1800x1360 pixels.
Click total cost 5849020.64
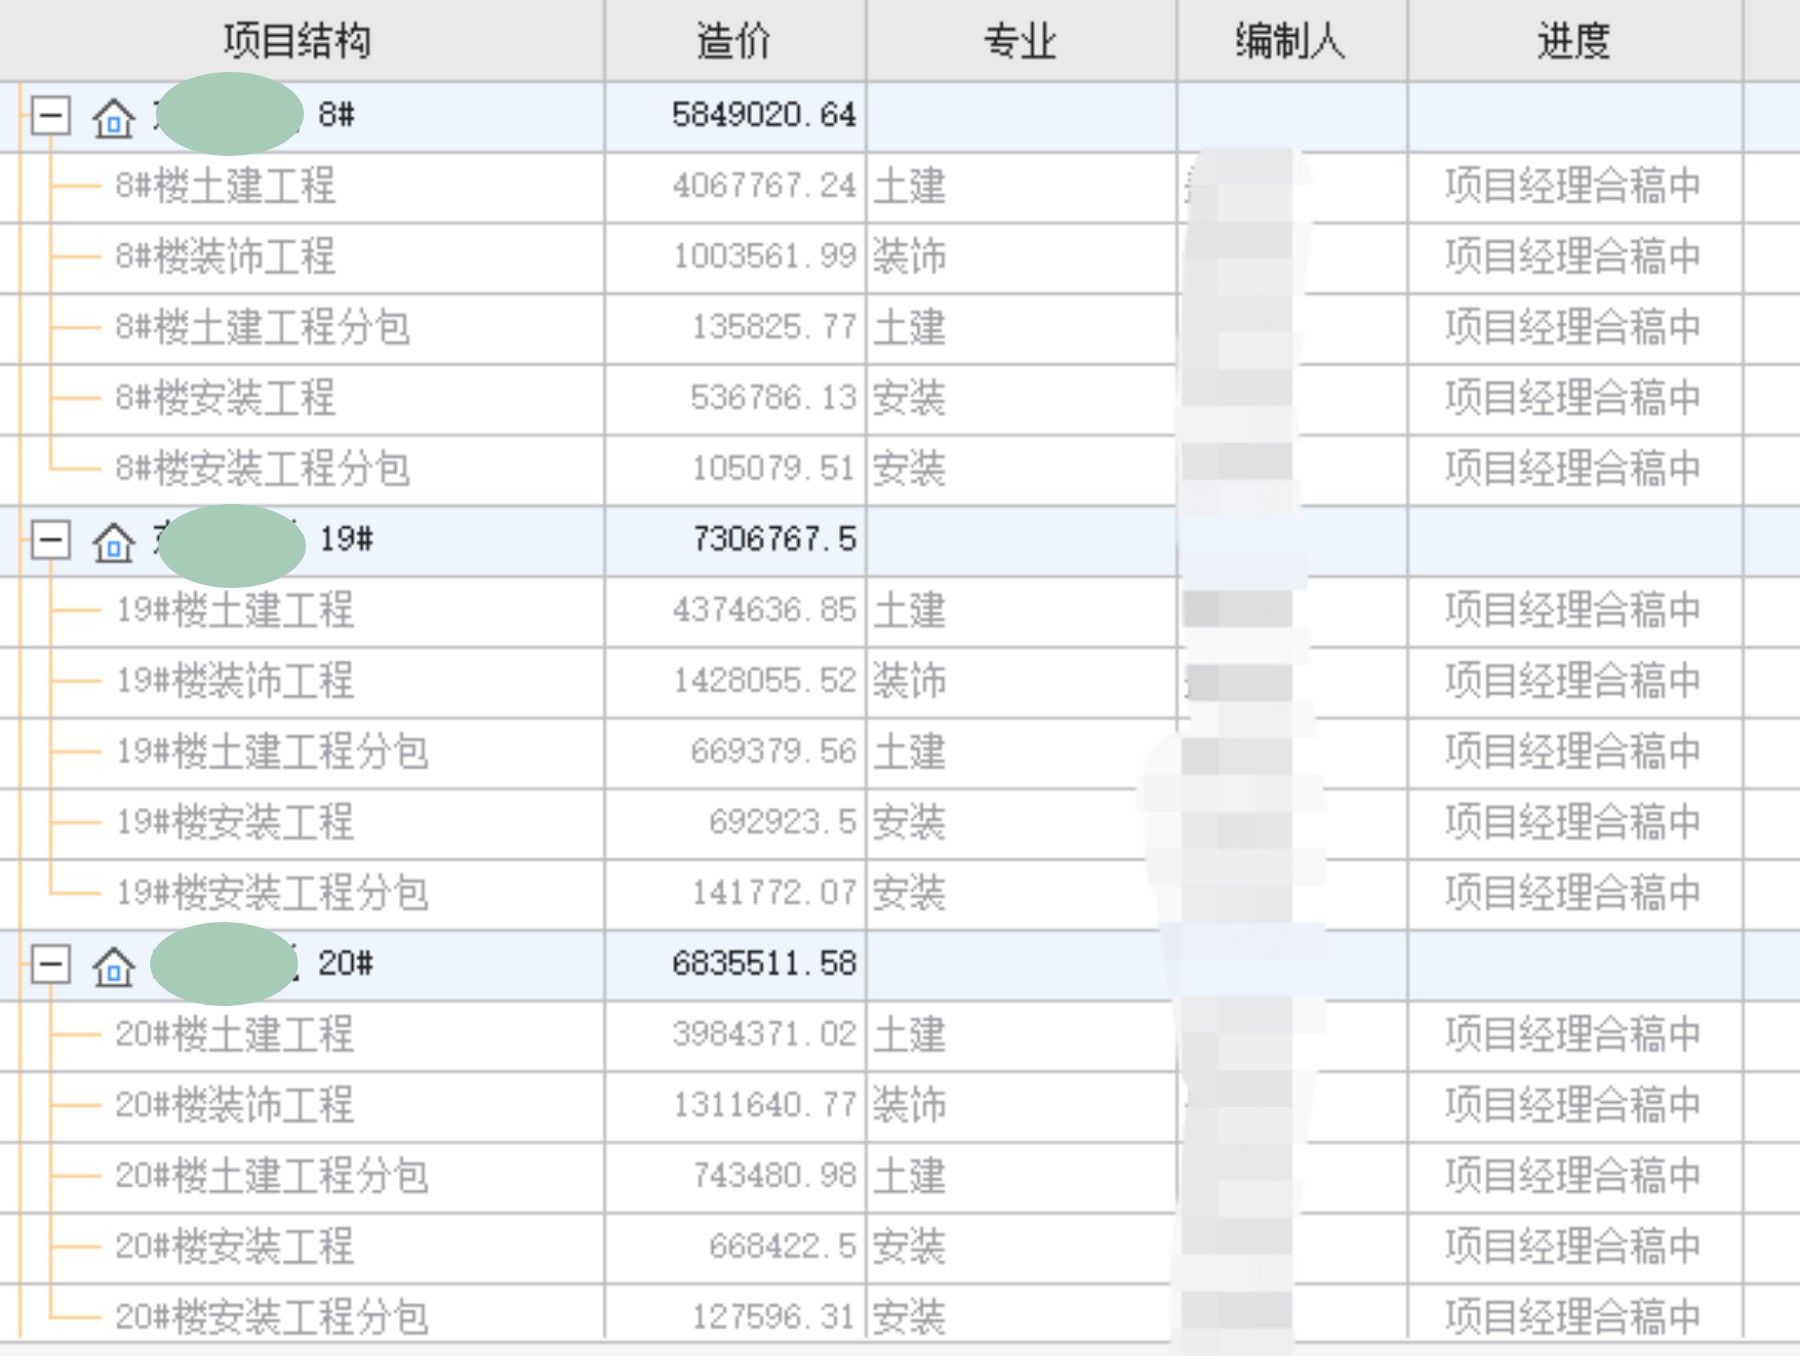tap(764, 116)
